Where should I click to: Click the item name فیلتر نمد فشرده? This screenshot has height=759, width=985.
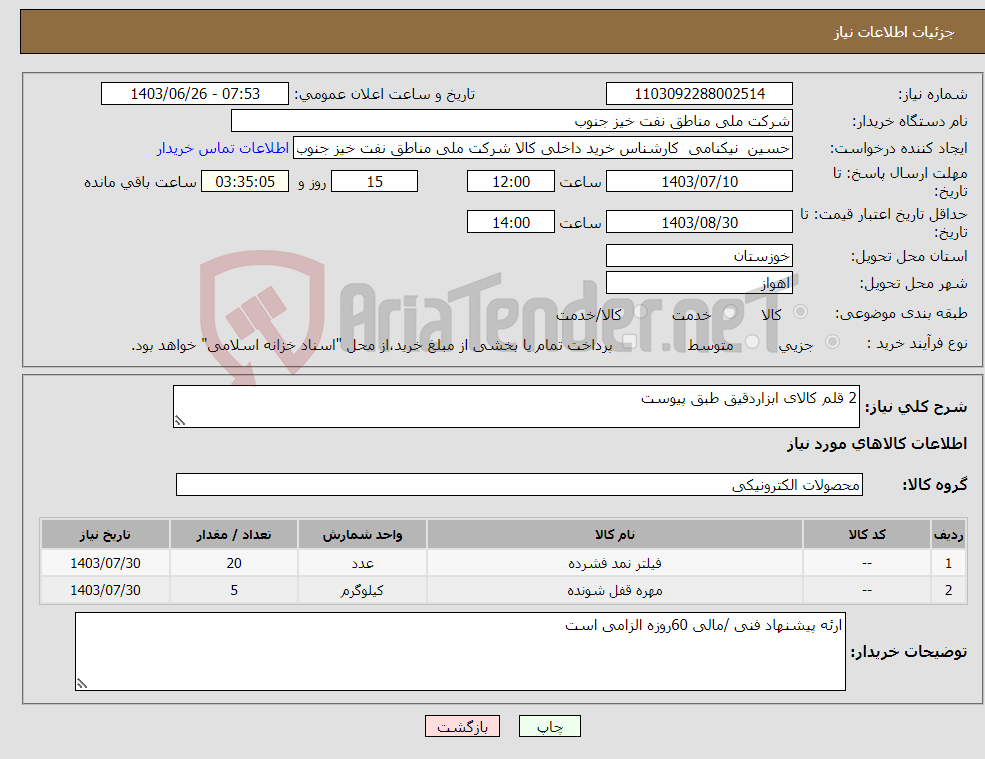coord(615,563)
